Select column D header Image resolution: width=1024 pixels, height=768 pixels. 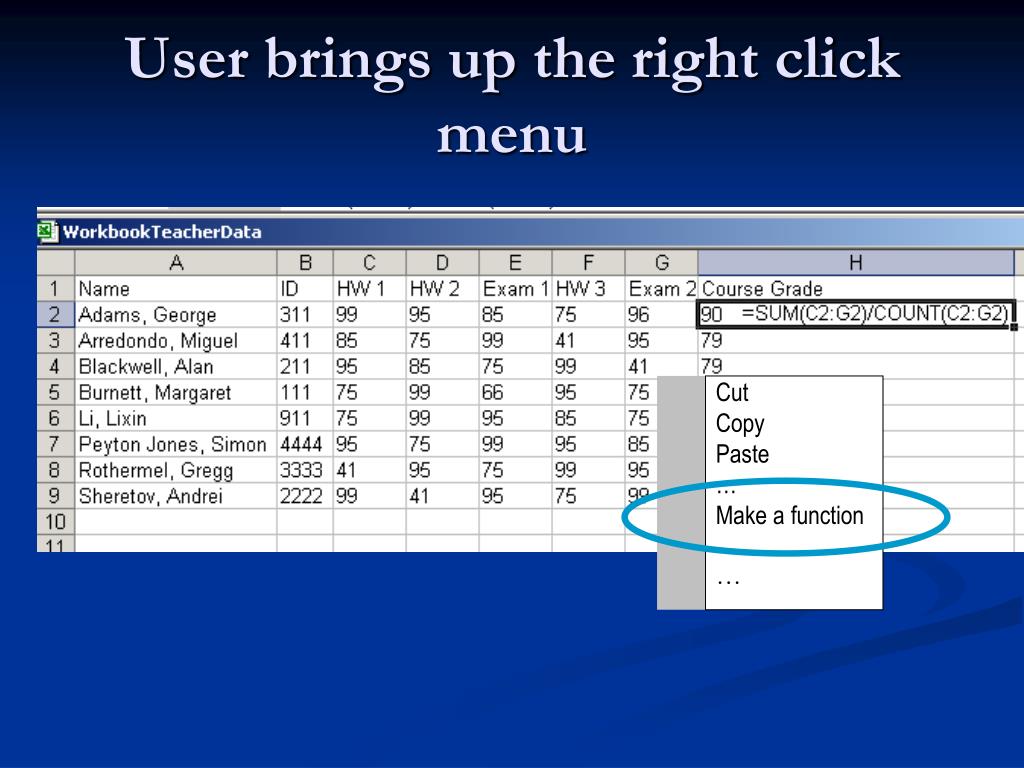point(442,263)
